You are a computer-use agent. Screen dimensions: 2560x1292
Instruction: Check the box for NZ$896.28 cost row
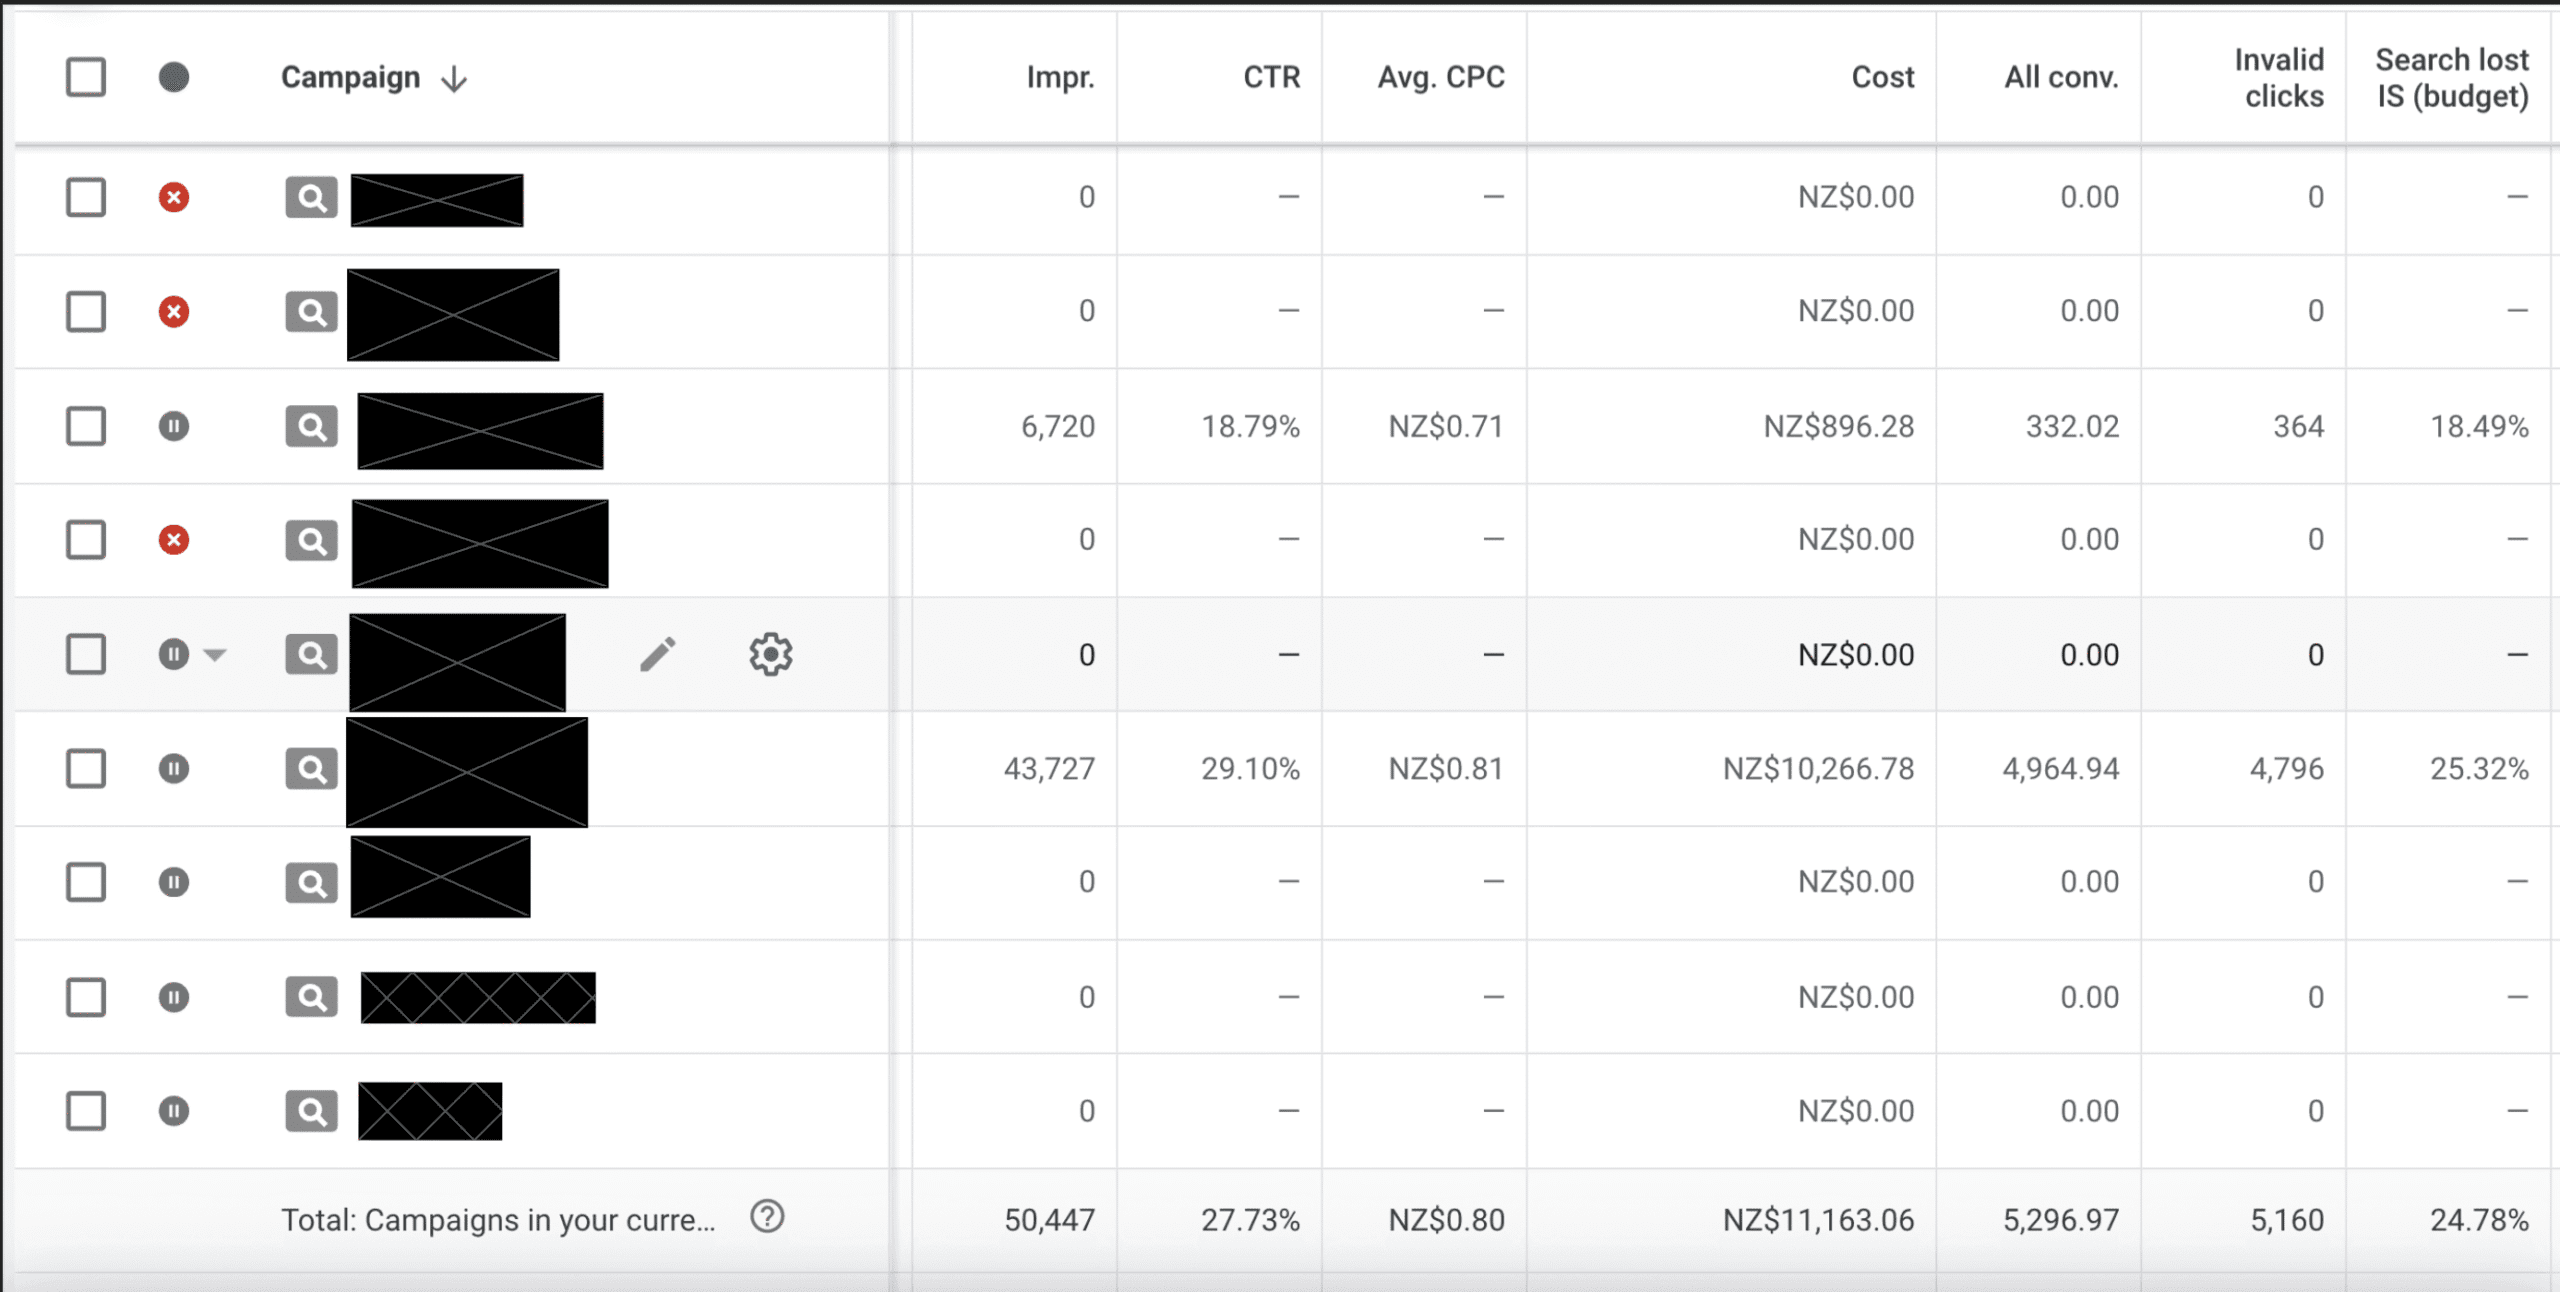[86, 427]
